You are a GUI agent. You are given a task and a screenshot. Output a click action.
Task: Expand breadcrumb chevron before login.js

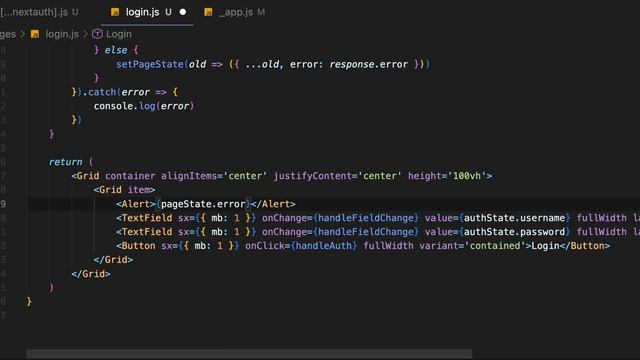23,34
